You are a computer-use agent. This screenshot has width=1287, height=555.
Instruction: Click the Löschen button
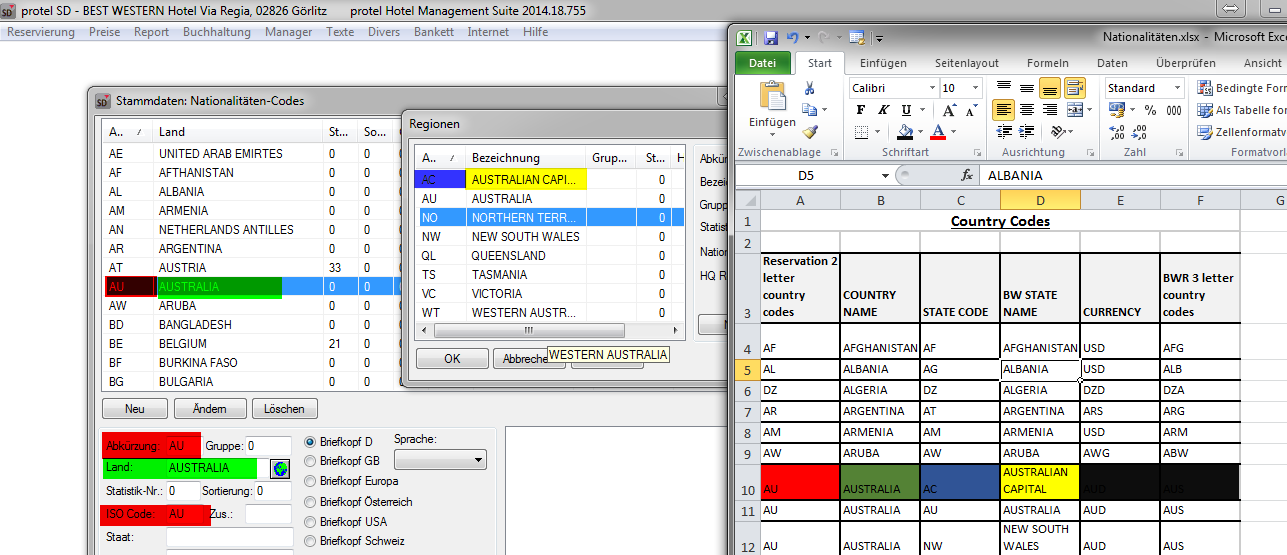[285, 409]
